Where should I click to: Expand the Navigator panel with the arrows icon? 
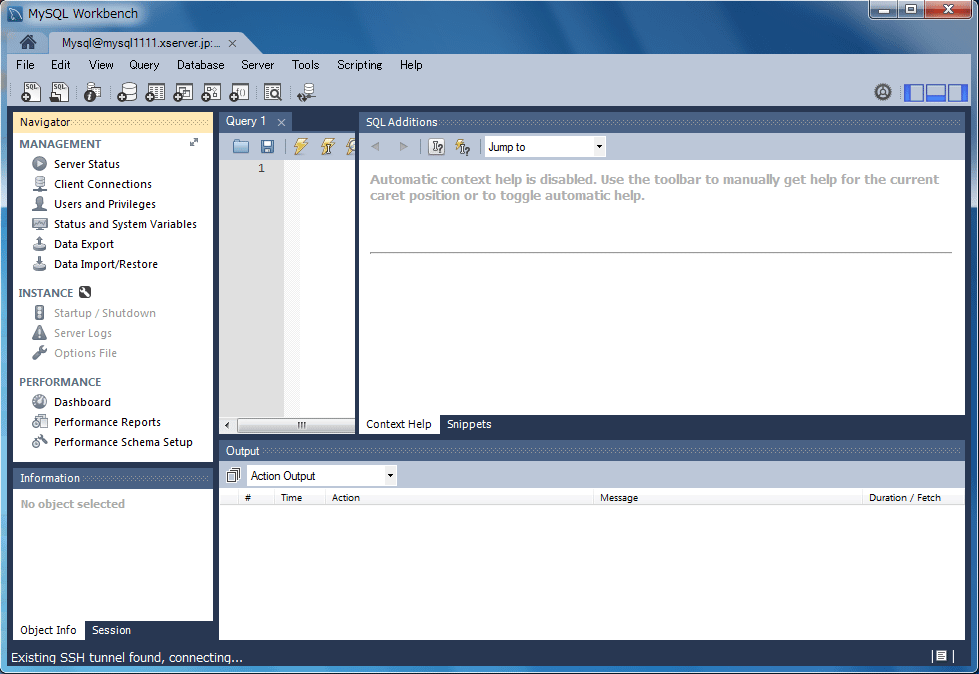[194, 143]
